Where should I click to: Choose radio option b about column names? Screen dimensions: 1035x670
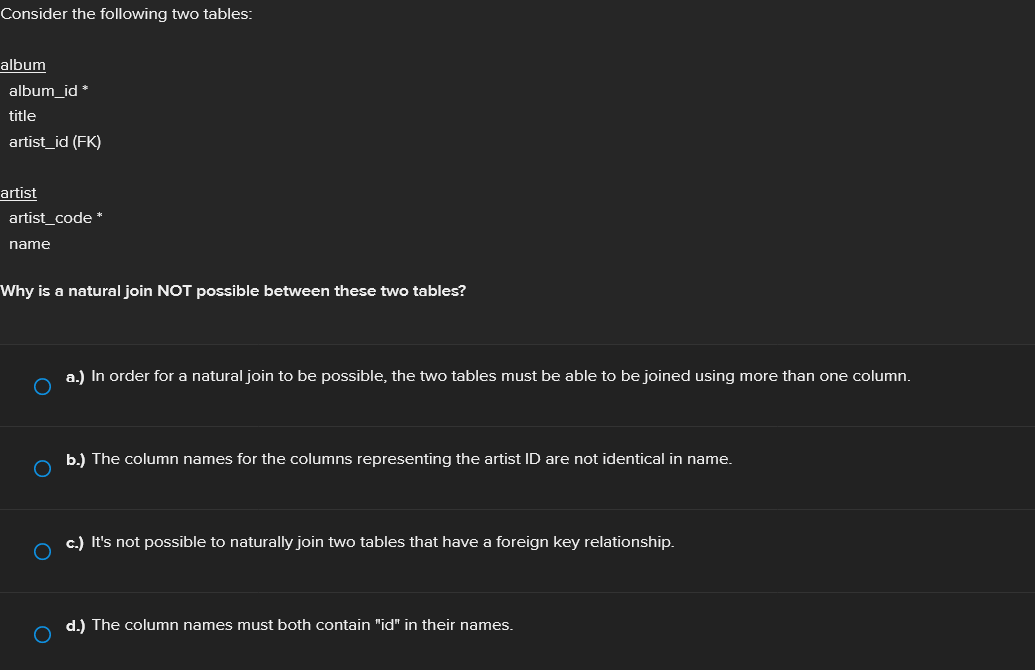tap(41, 469)
